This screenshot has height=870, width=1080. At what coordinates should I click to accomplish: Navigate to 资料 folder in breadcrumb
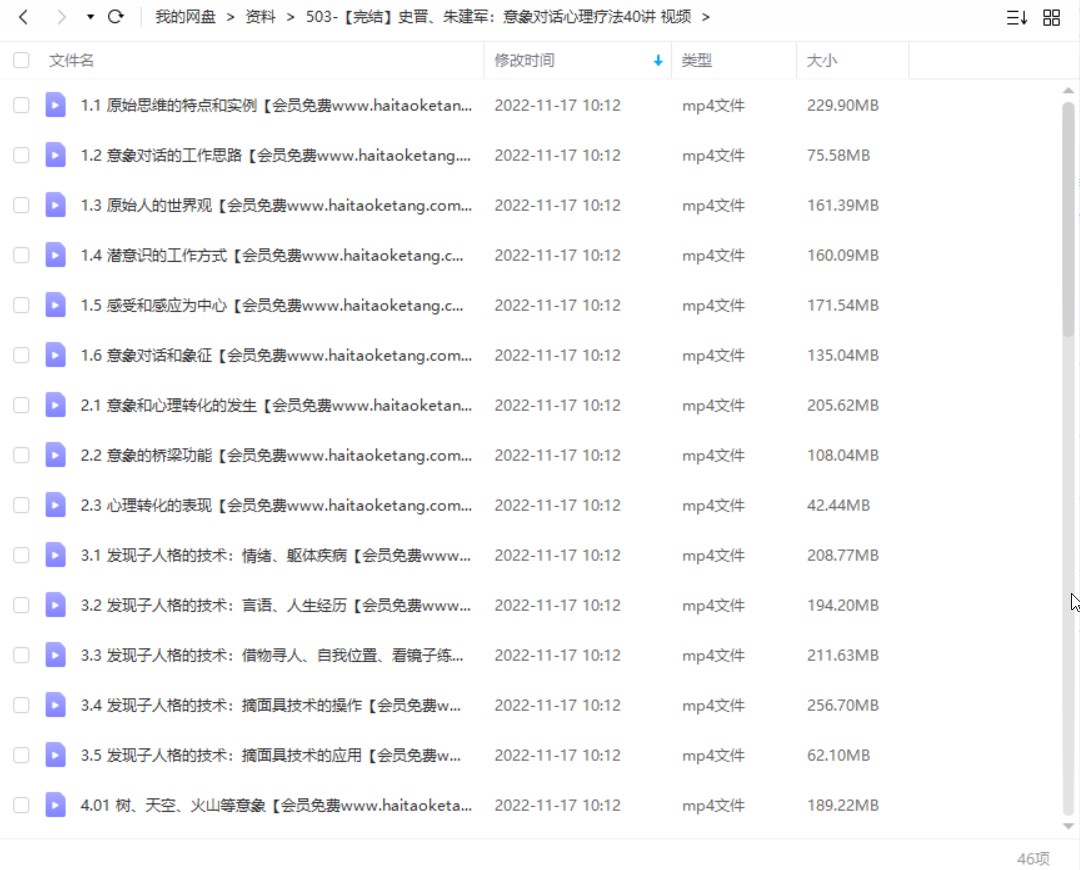[x=260, y=17]
